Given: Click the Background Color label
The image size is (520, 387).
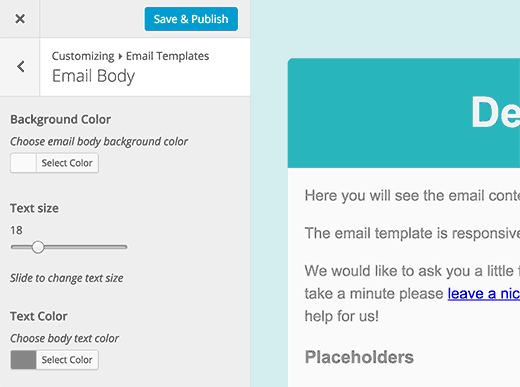Looking at the screenshot, I should point(61,119).
